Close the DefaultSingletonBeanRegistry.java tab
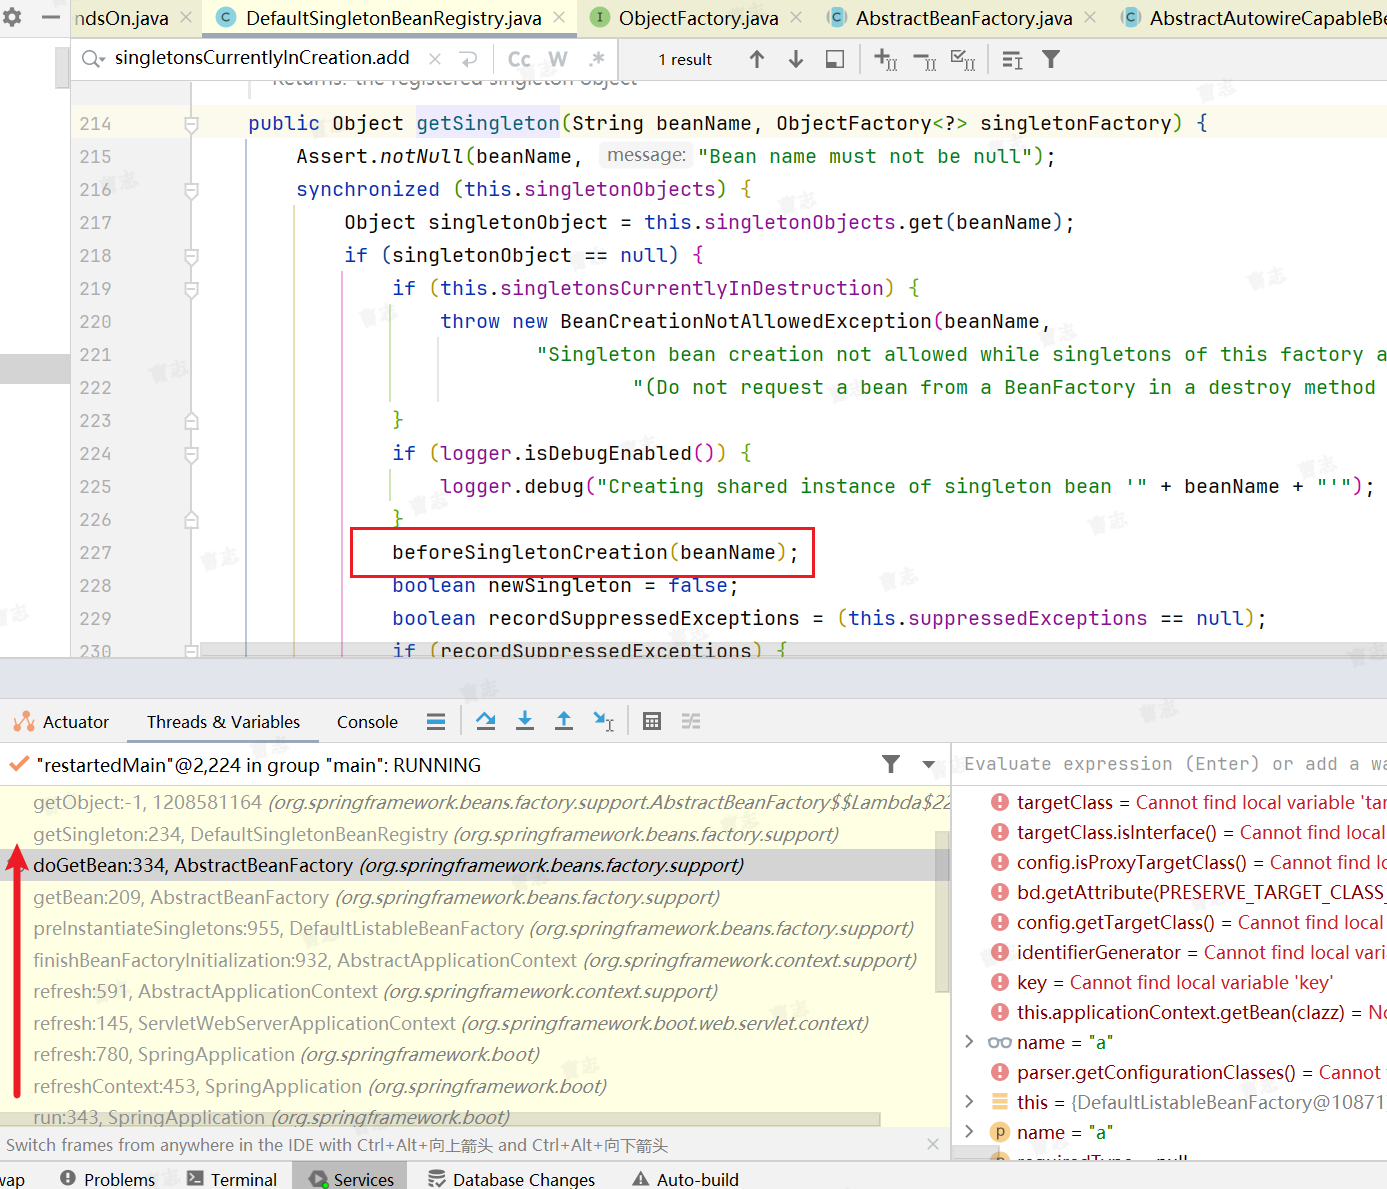 tap(559, 18)
